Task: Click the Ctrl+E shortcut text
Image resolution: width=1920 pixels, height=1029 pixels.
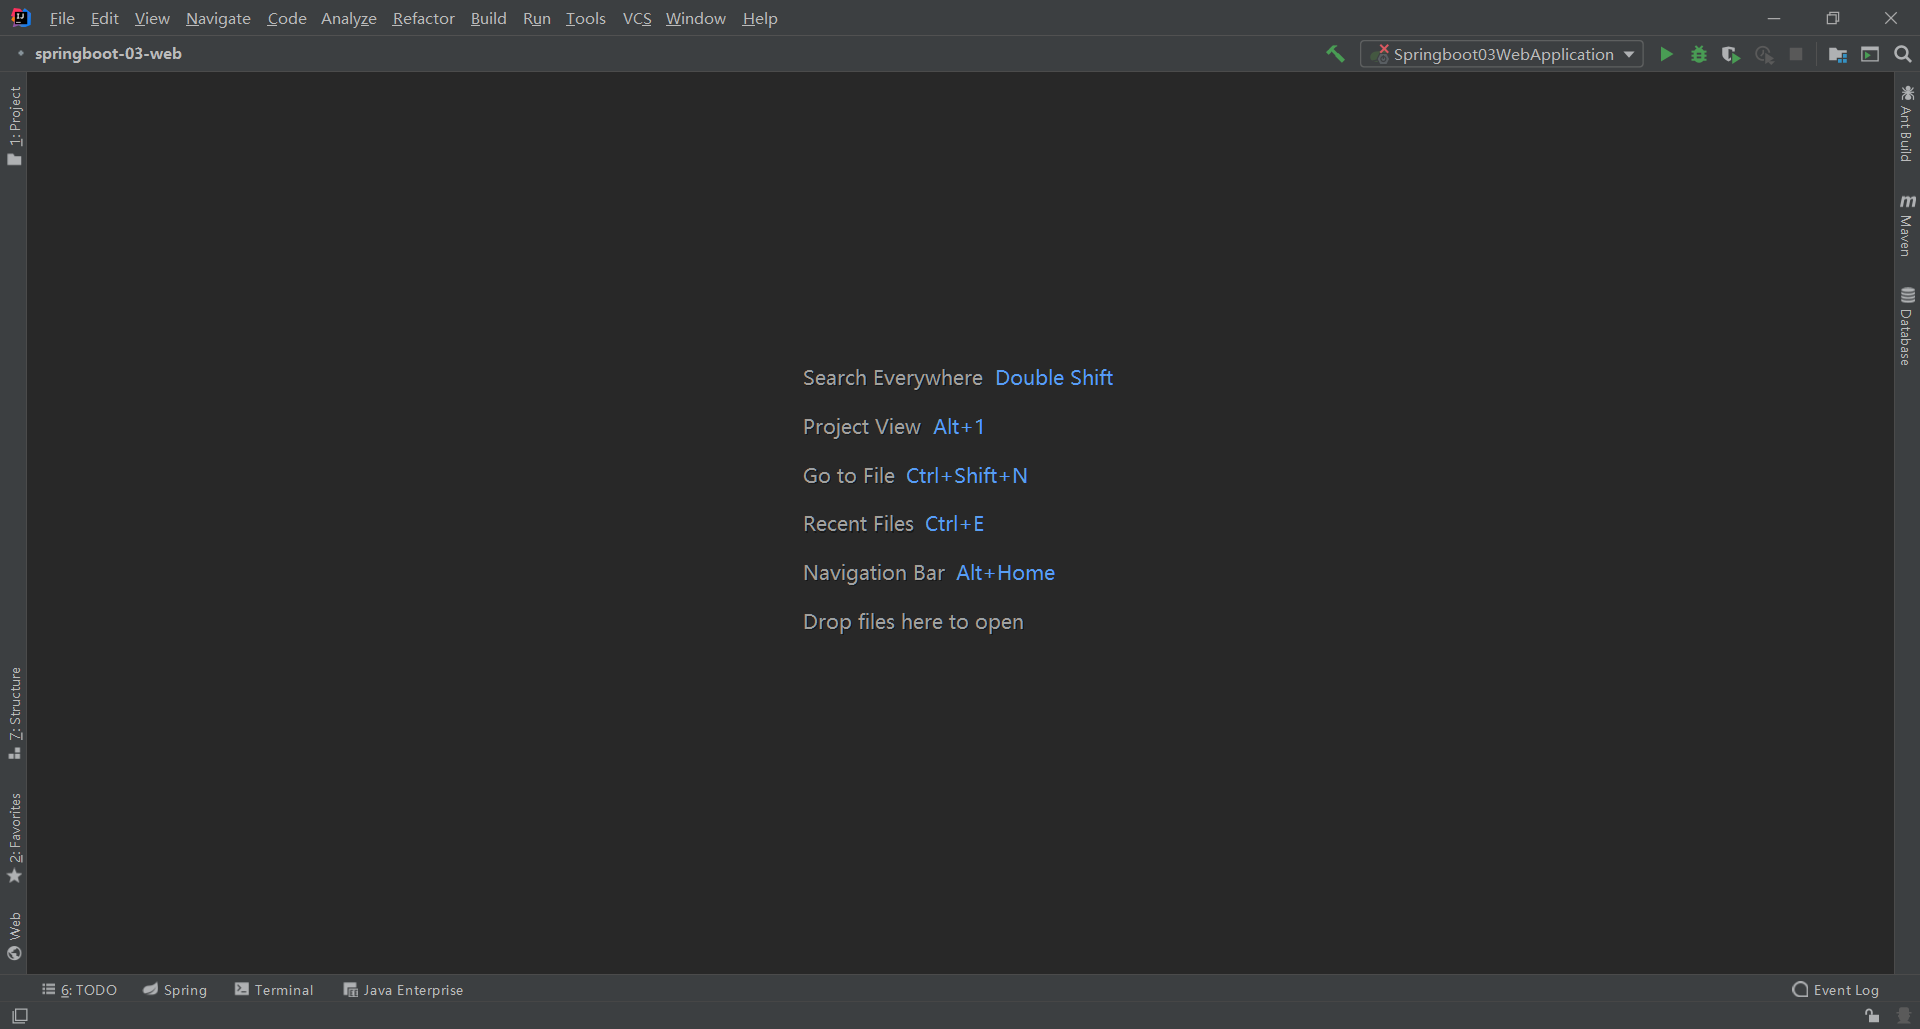Action: [954, 524]
